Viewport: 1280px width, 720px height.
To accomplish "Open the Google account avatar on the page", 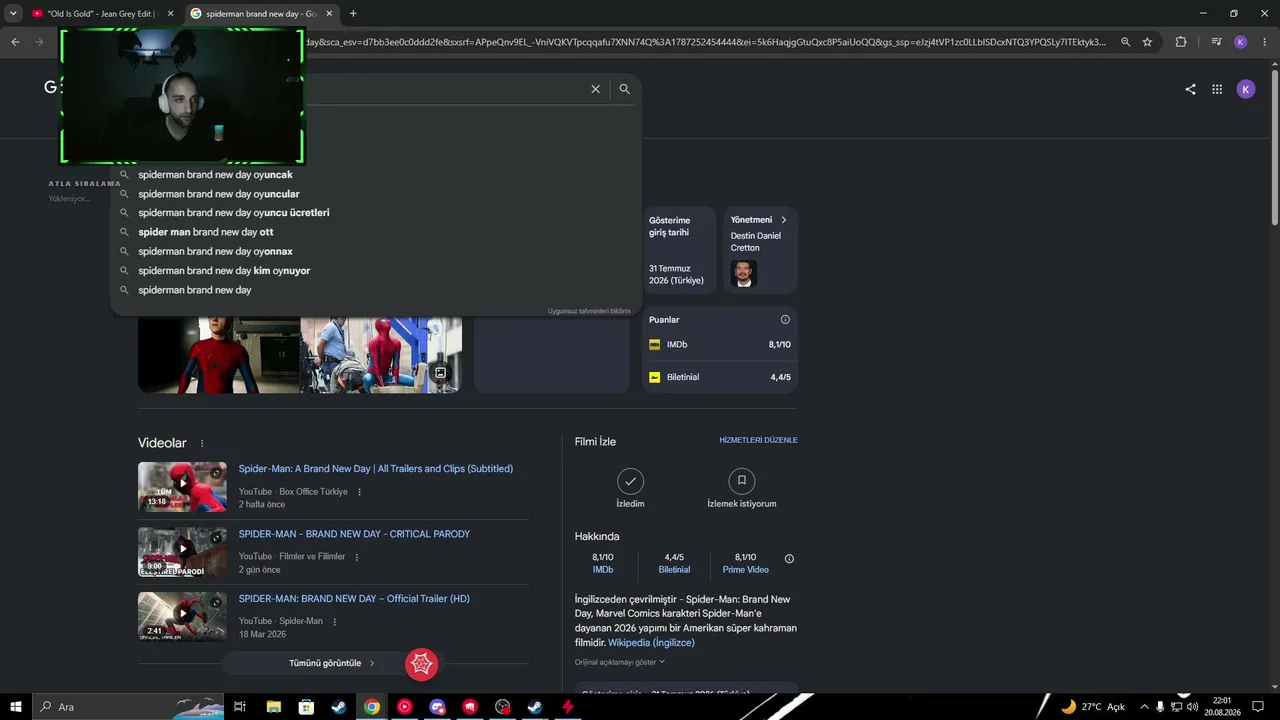I will (1246, 89).
